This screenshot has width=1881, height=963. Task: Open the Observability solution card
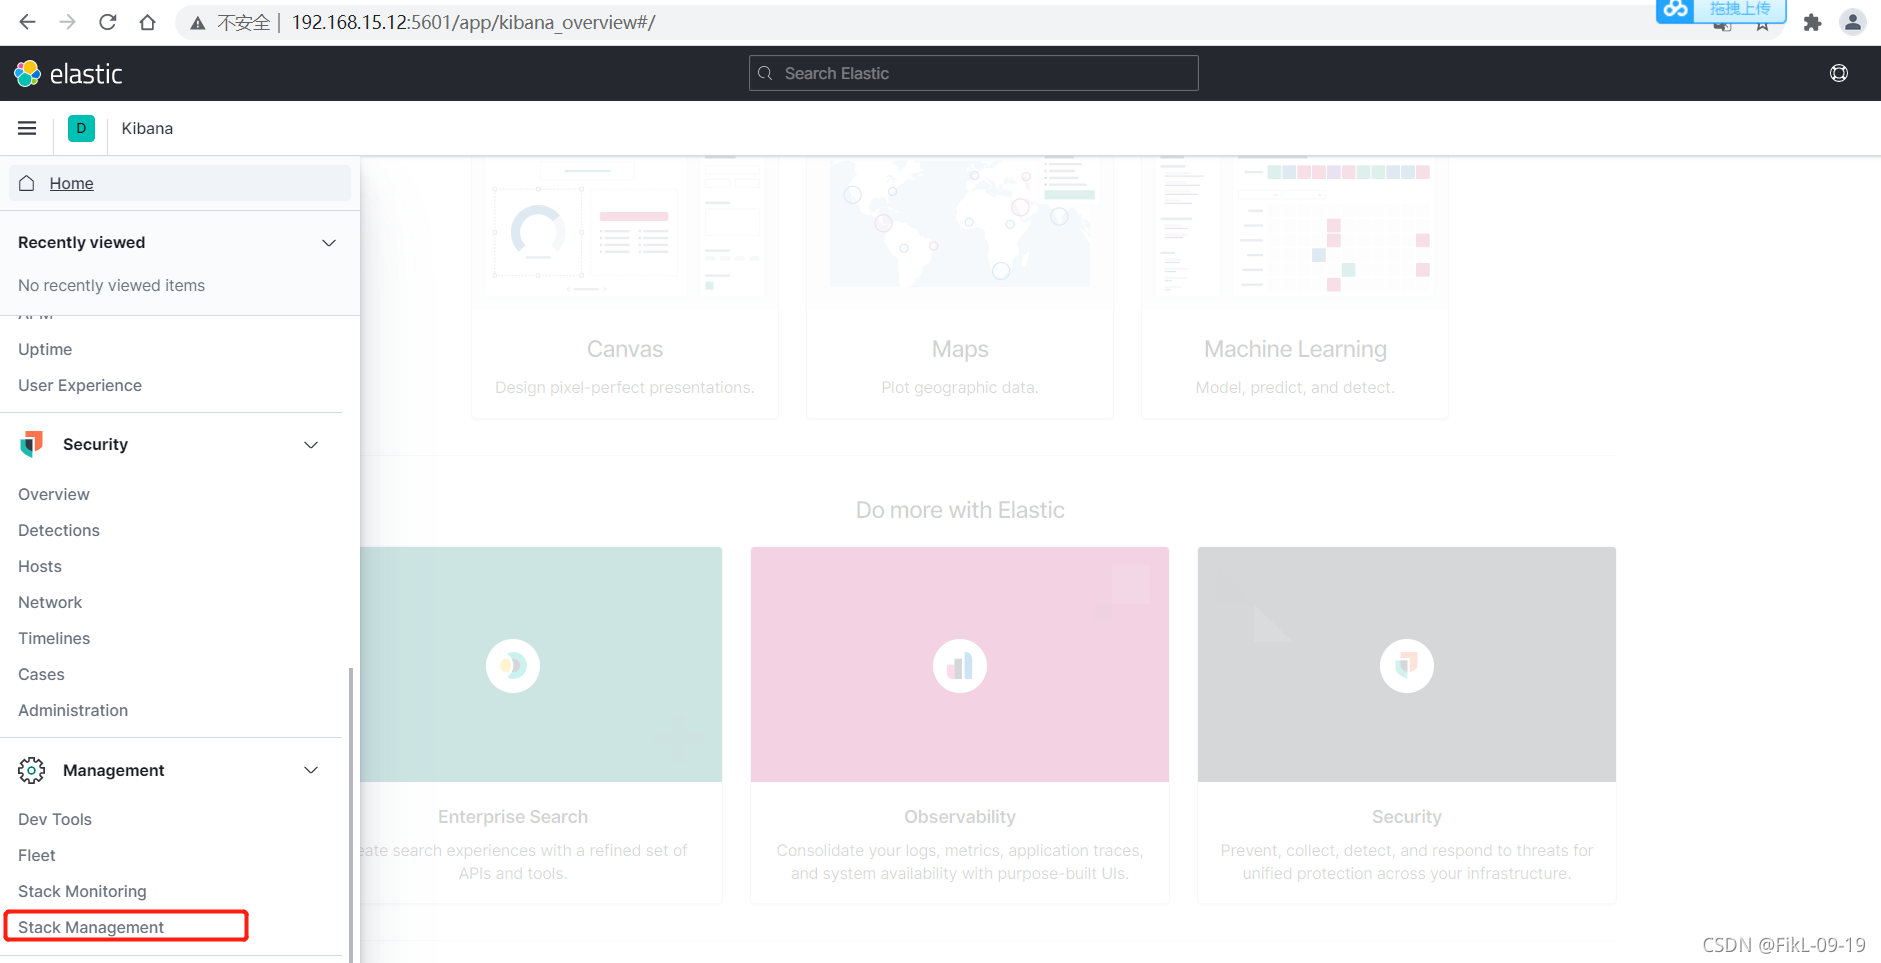[960, 725]
